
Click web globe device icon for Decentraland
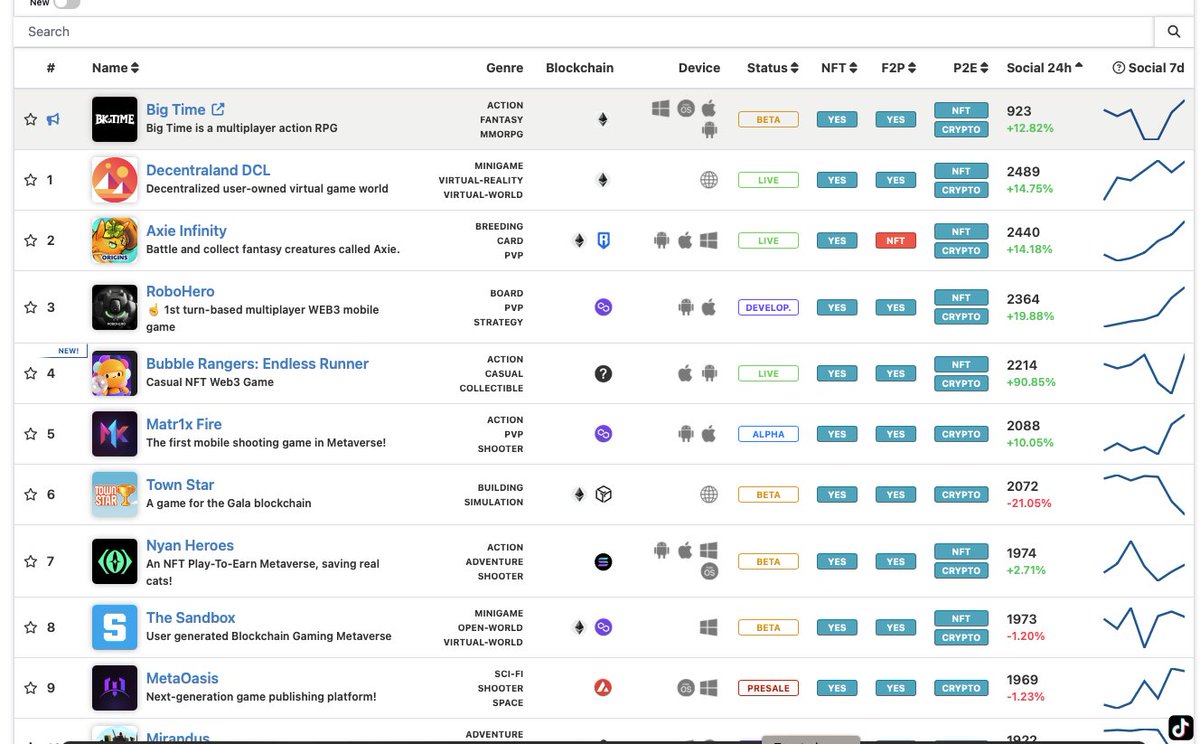[x=709, y=180]
